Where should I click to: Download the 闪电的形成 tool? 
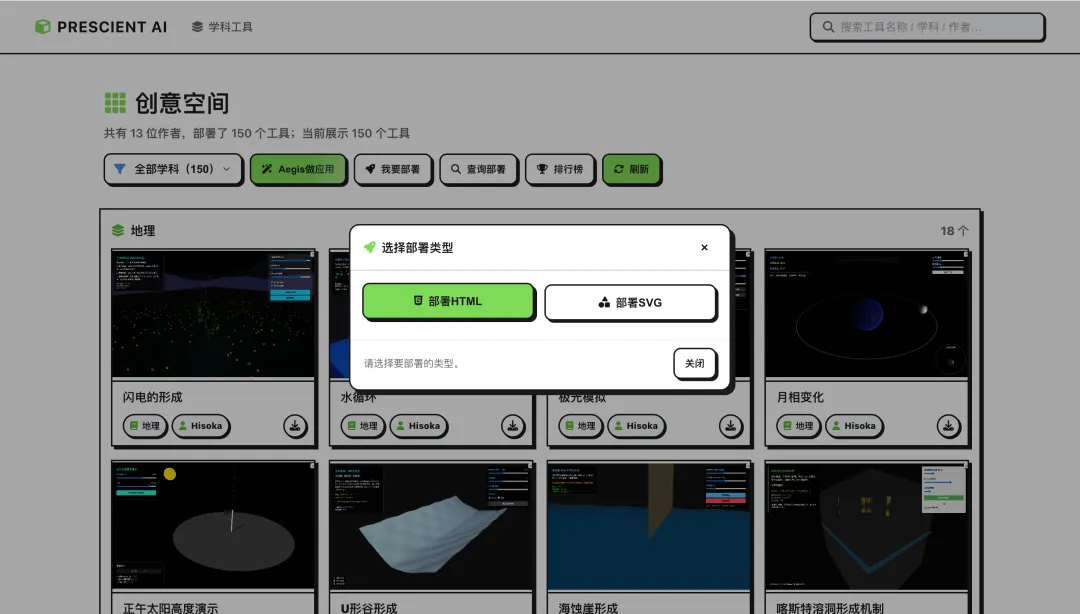click(x=295, y=426)
